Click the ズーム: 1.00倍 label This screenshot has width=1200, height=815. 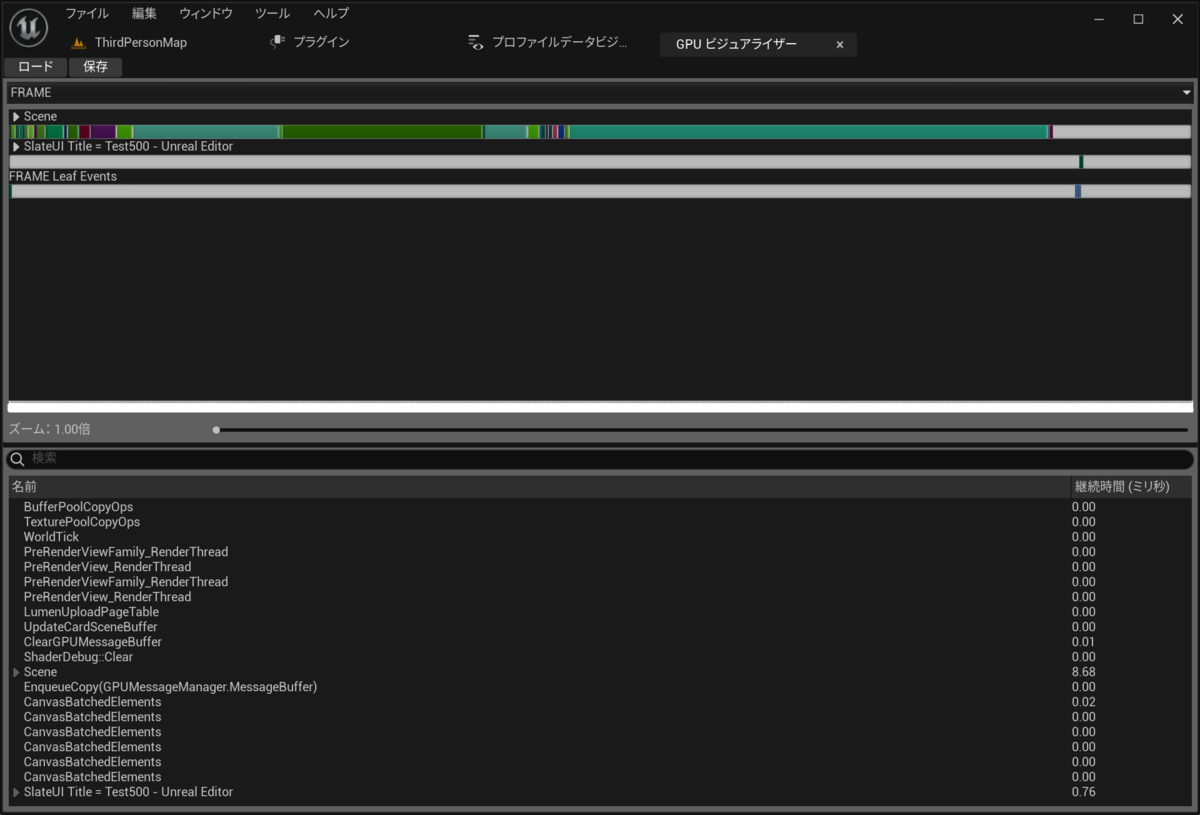click(x=50, y=429)
